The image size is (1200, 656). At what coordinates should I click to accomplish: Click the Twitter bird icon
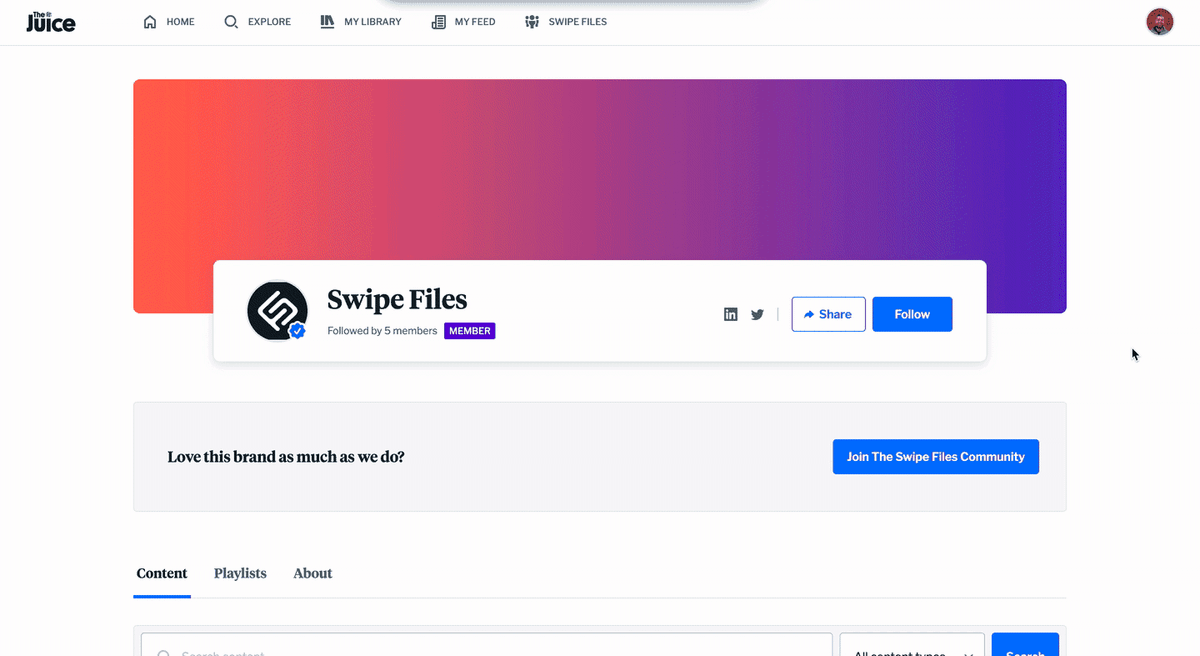(x=757, y=314)
